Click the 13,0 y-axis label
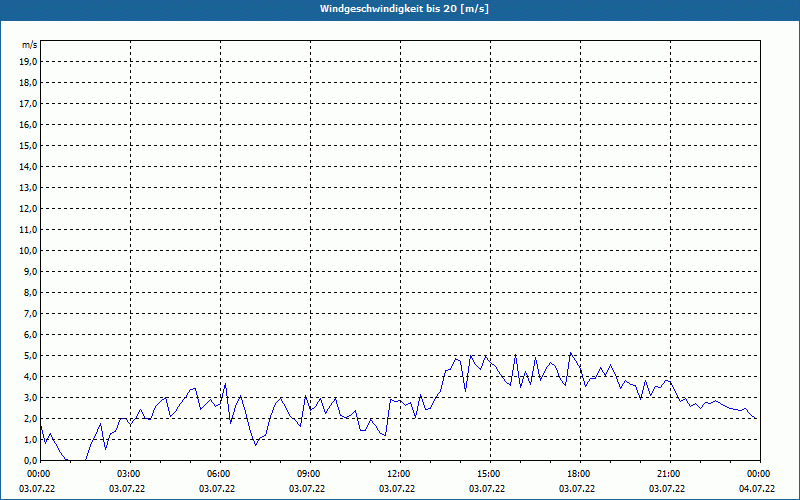800x500 pixels. click(28, 188)
